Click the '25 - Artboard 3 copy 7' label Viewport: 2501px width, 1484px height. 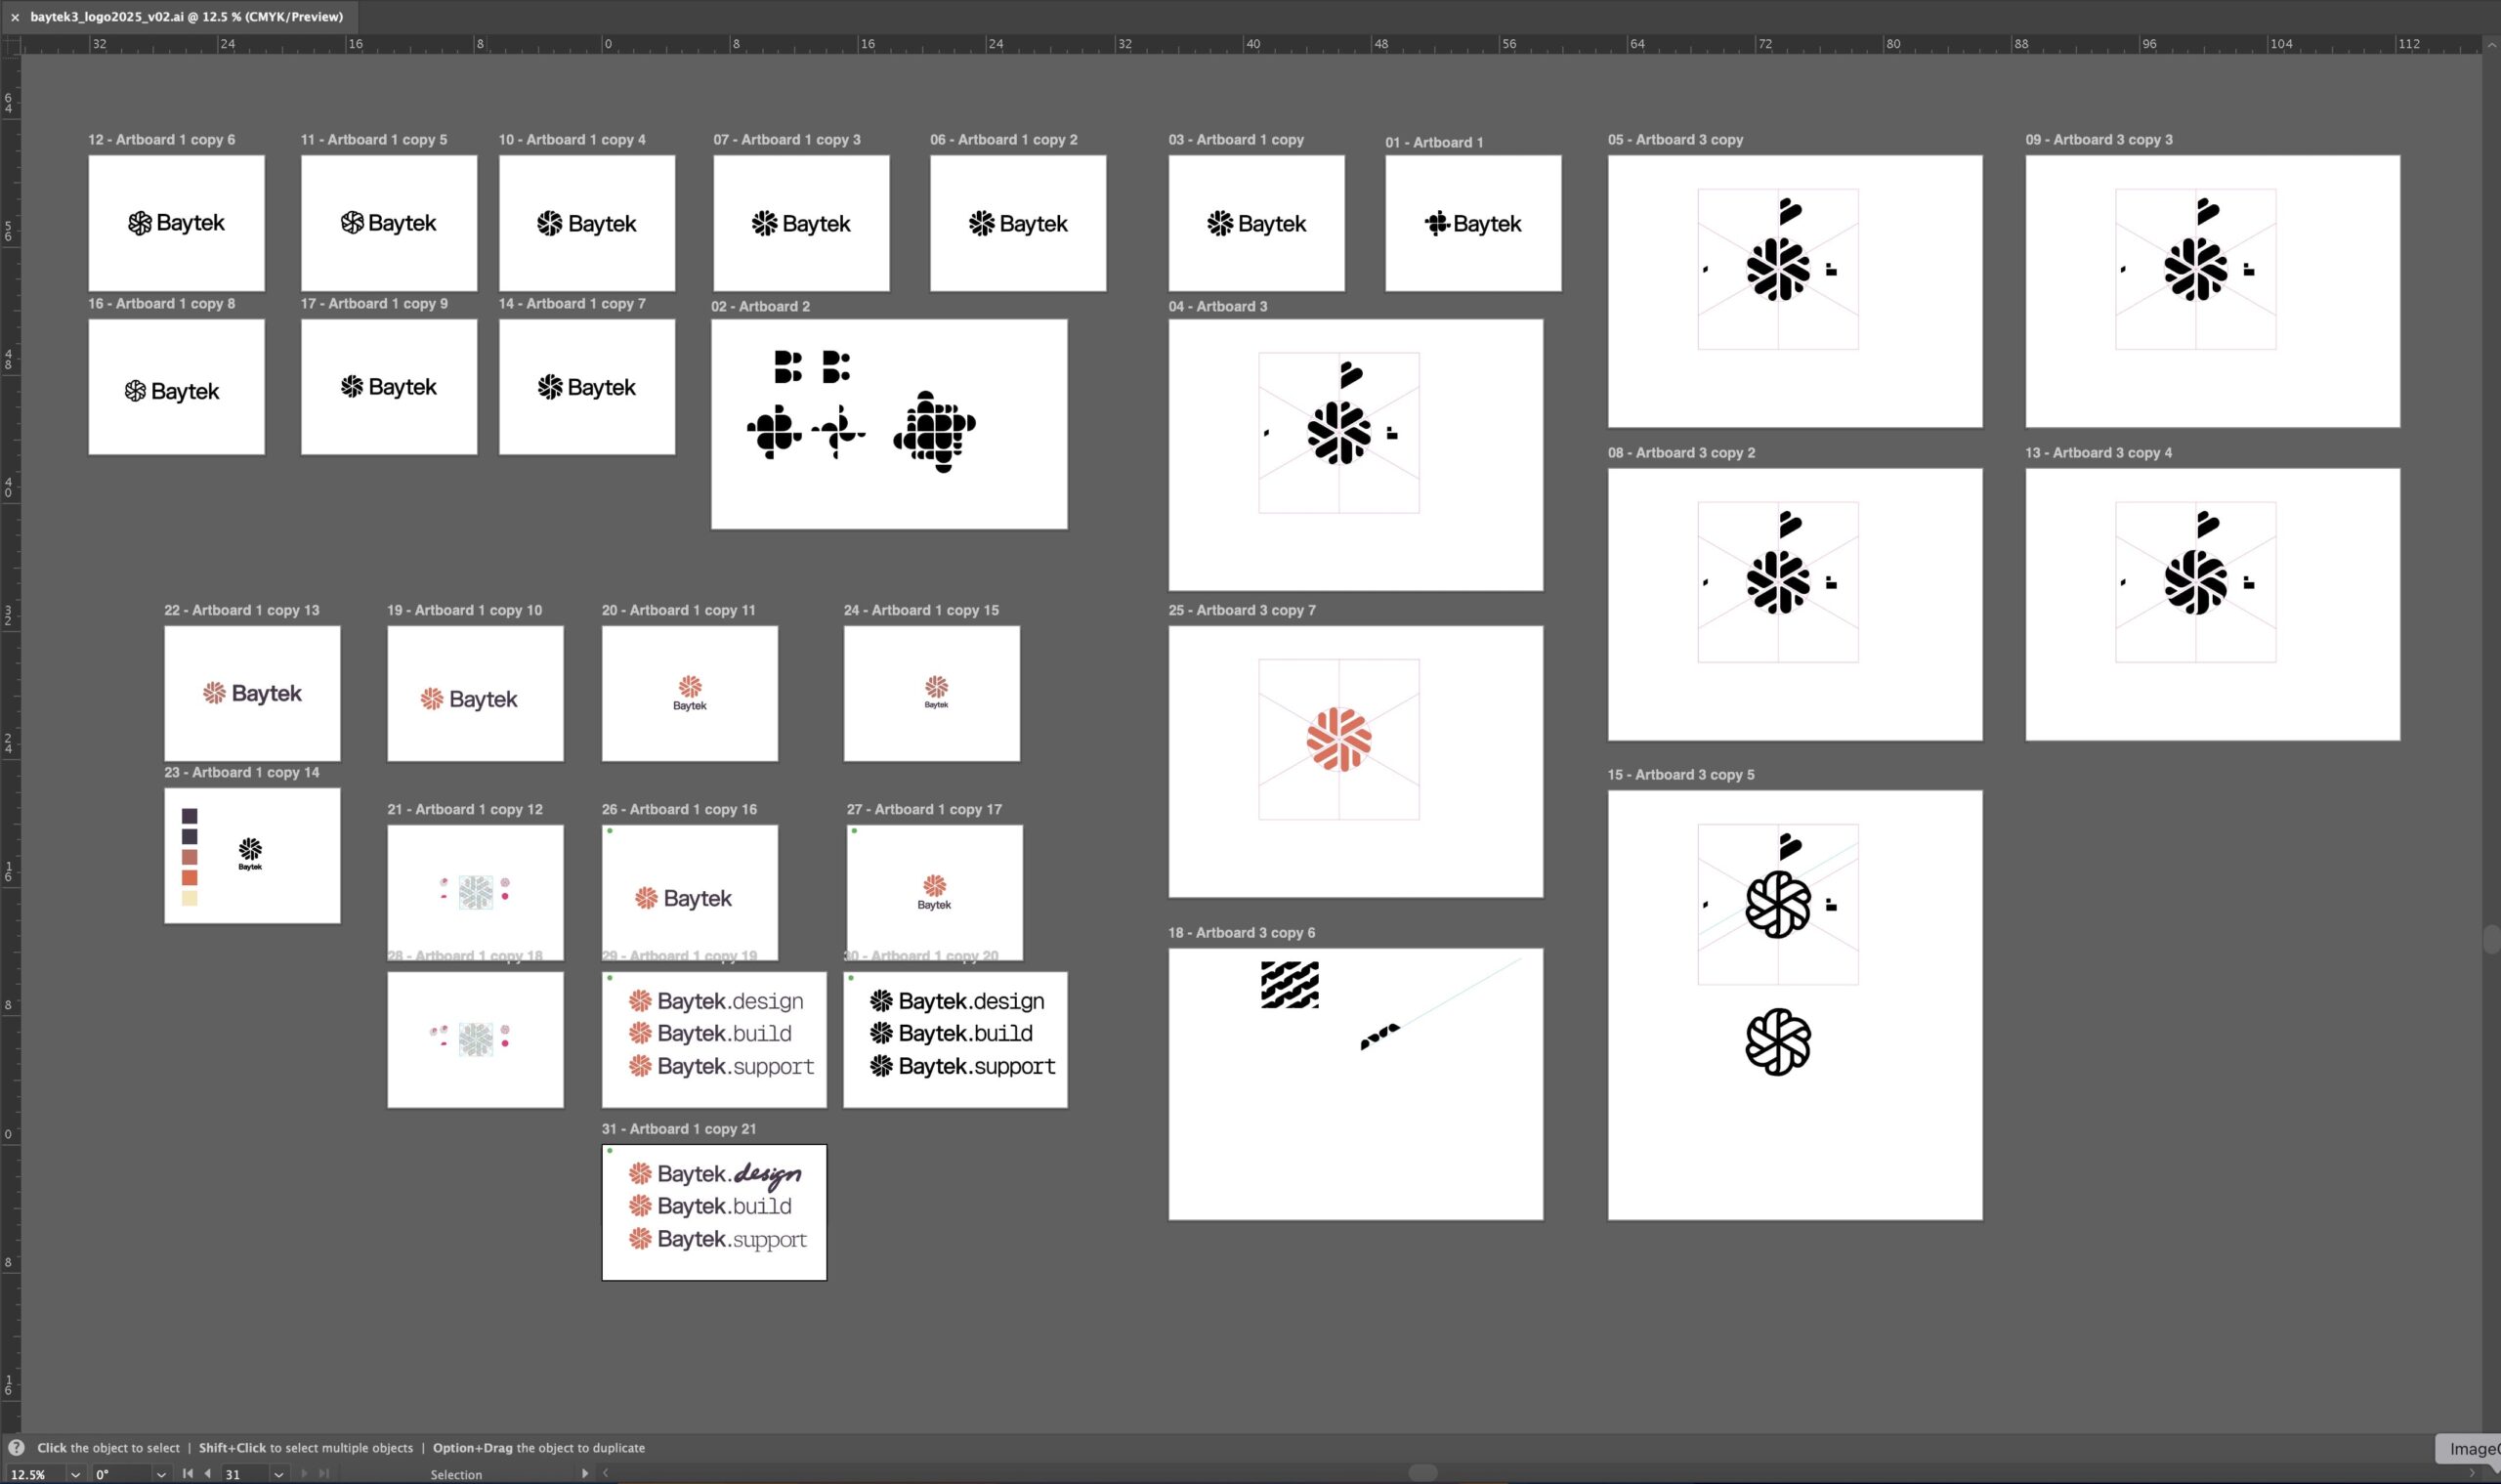(1242, 610)
